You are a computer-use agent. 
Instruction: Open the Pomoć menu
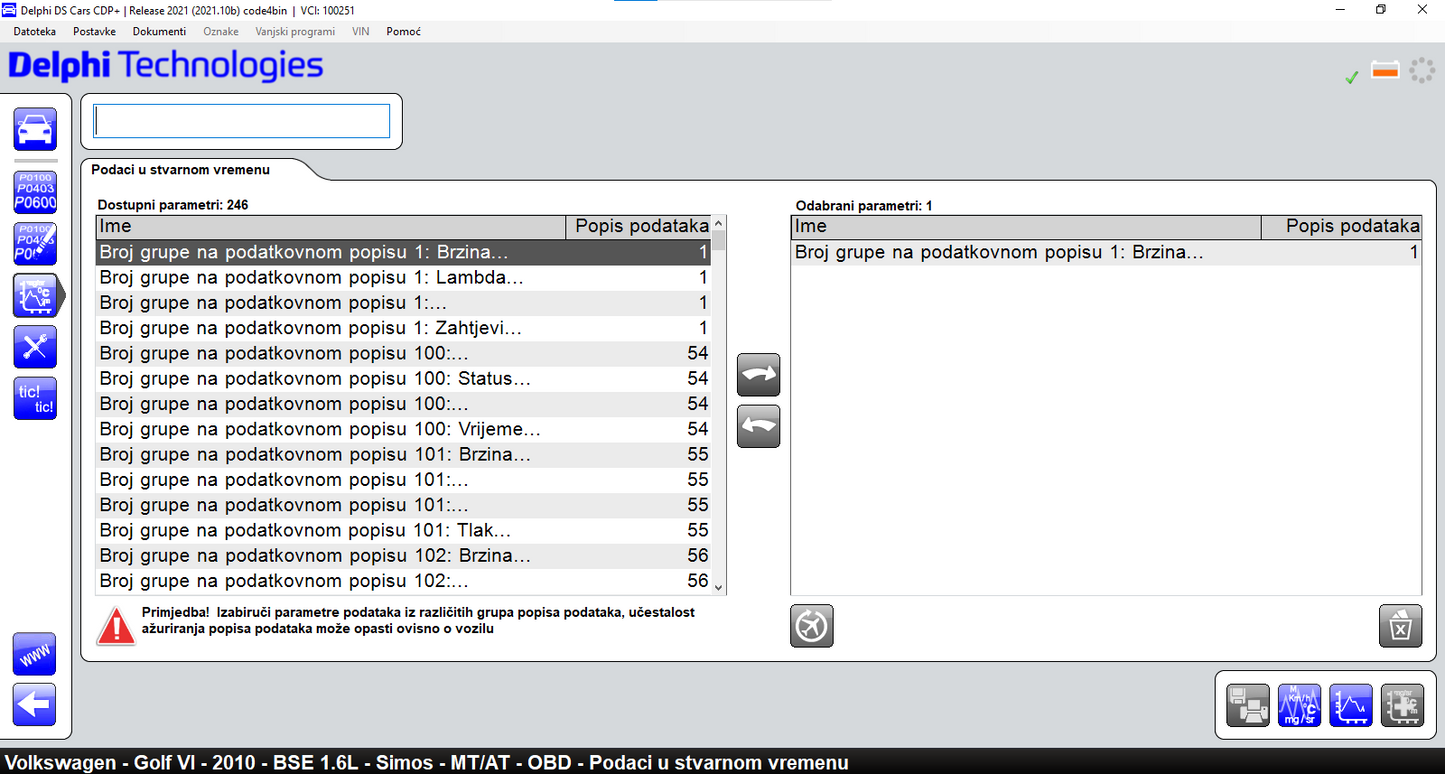pyautogui.click(x=403, y=31)
